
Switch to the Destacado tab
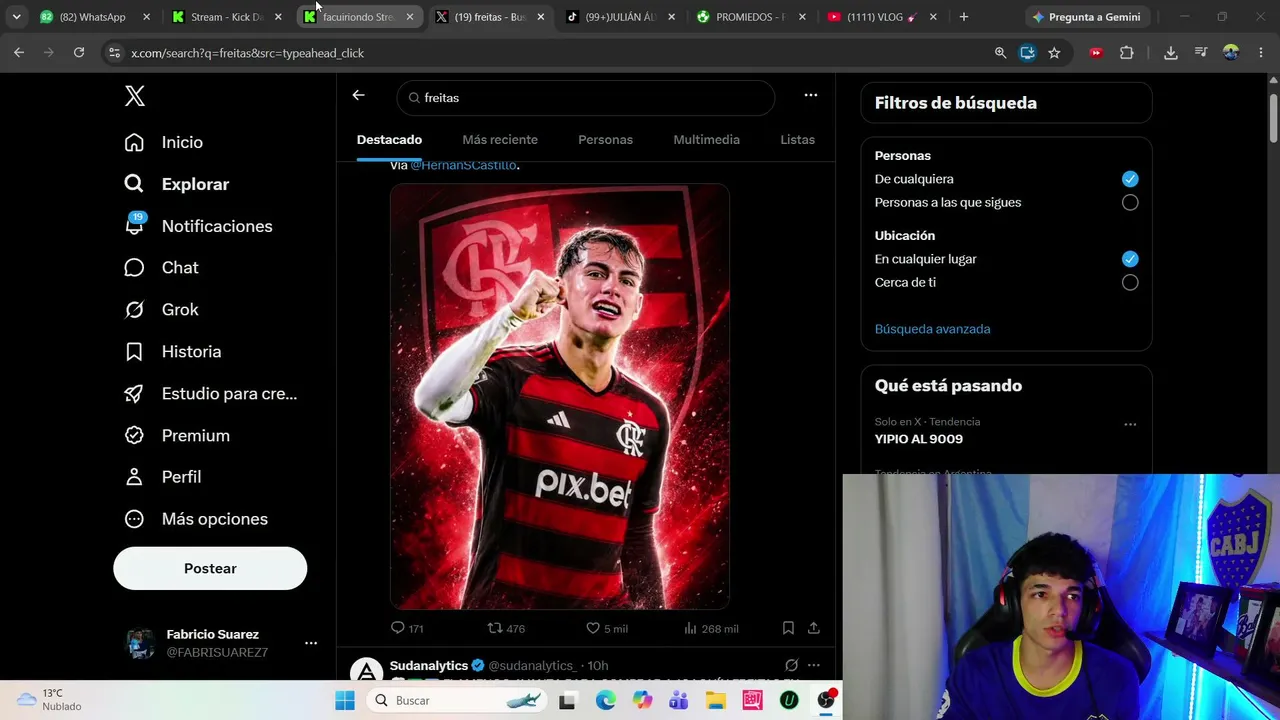coord(389,140)
